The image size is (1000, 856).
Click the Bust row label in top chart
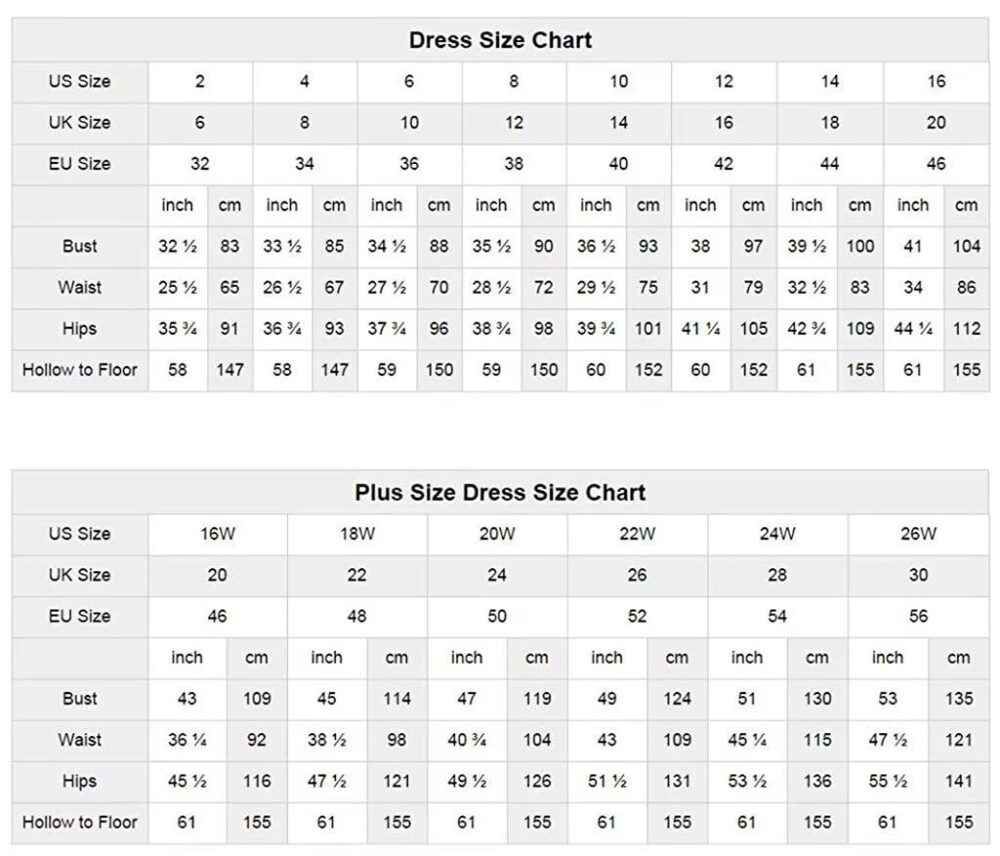click(x=80, y=246)
